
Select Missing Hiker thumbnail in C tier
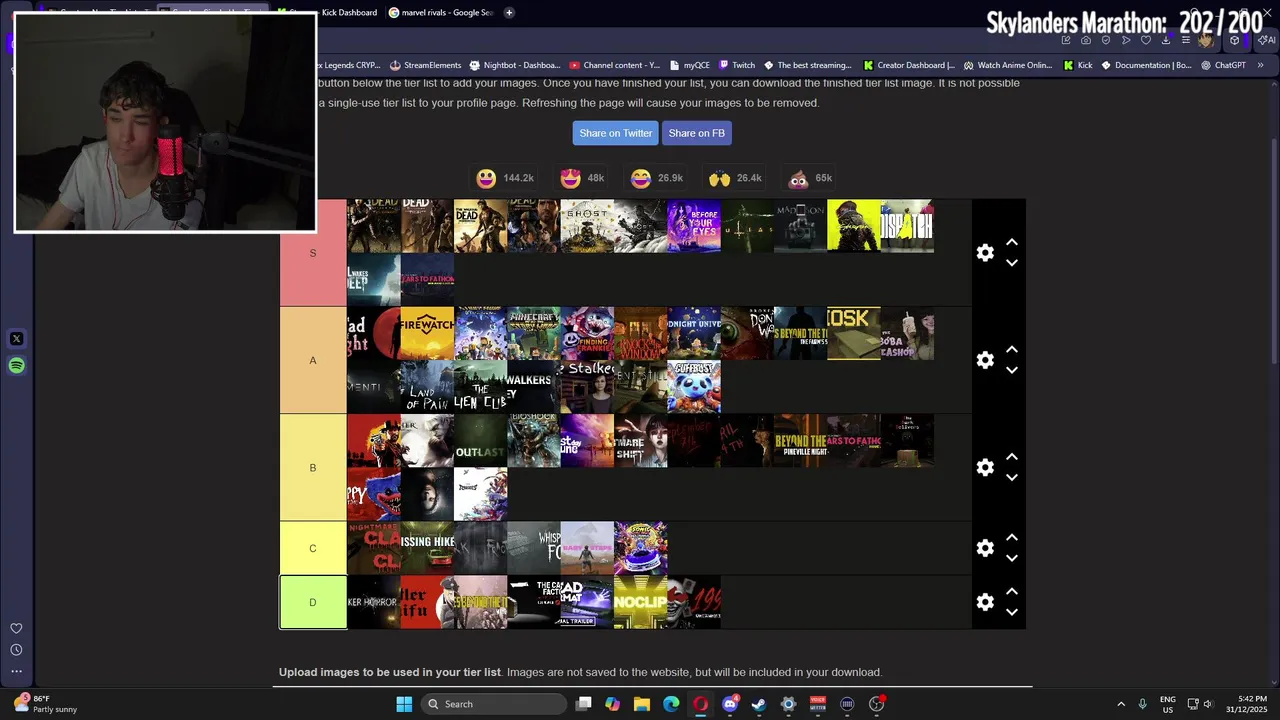(x=427, y=548)
